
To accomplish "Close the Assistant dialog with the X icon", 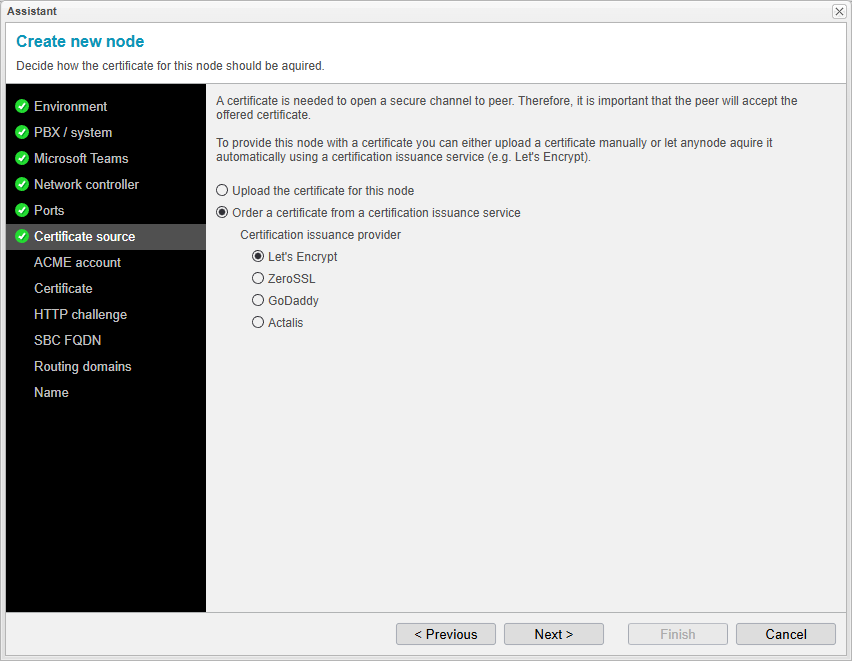I will (x=839, y=11).
